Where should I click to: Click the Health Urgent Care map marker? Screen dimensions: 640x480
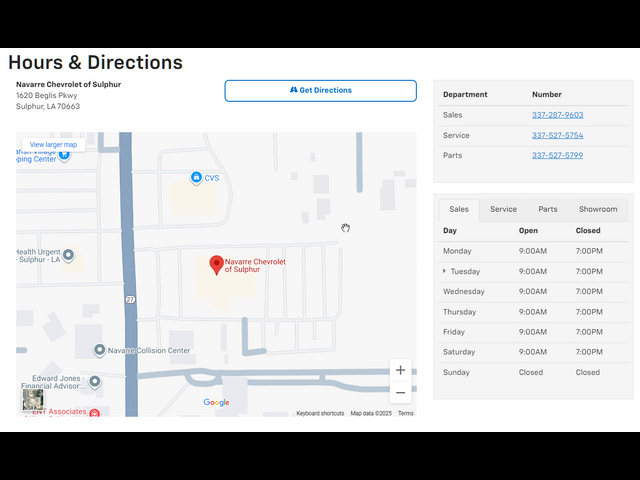[x=68, y=256]
